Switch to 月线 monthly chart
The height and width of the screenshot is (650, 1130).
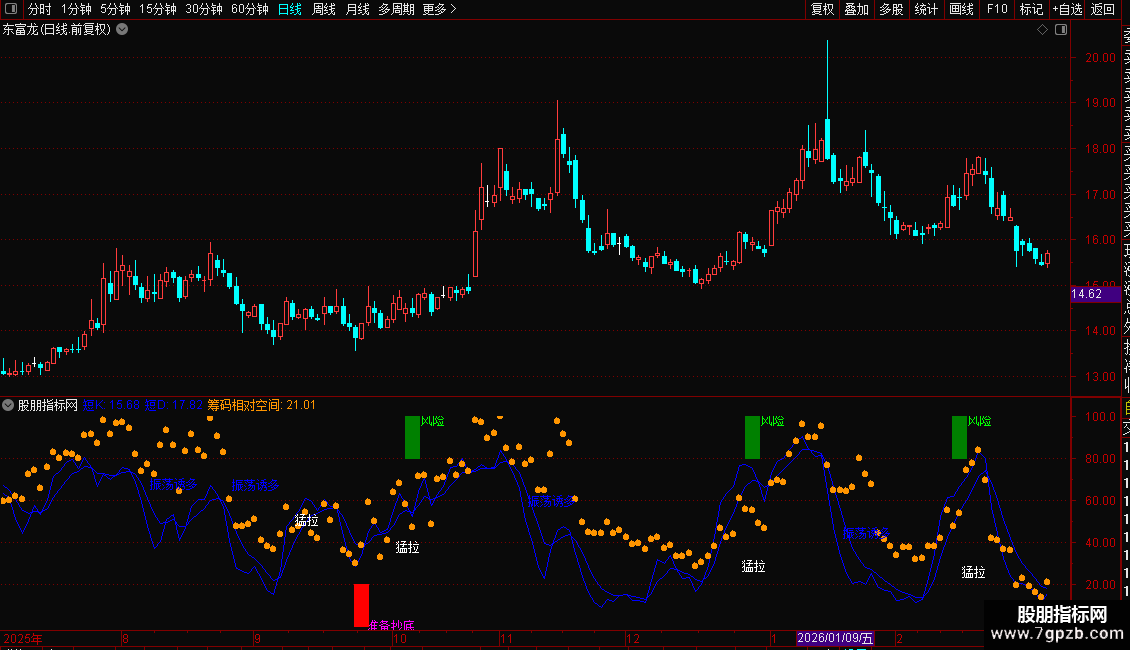(x=357, y=9)
